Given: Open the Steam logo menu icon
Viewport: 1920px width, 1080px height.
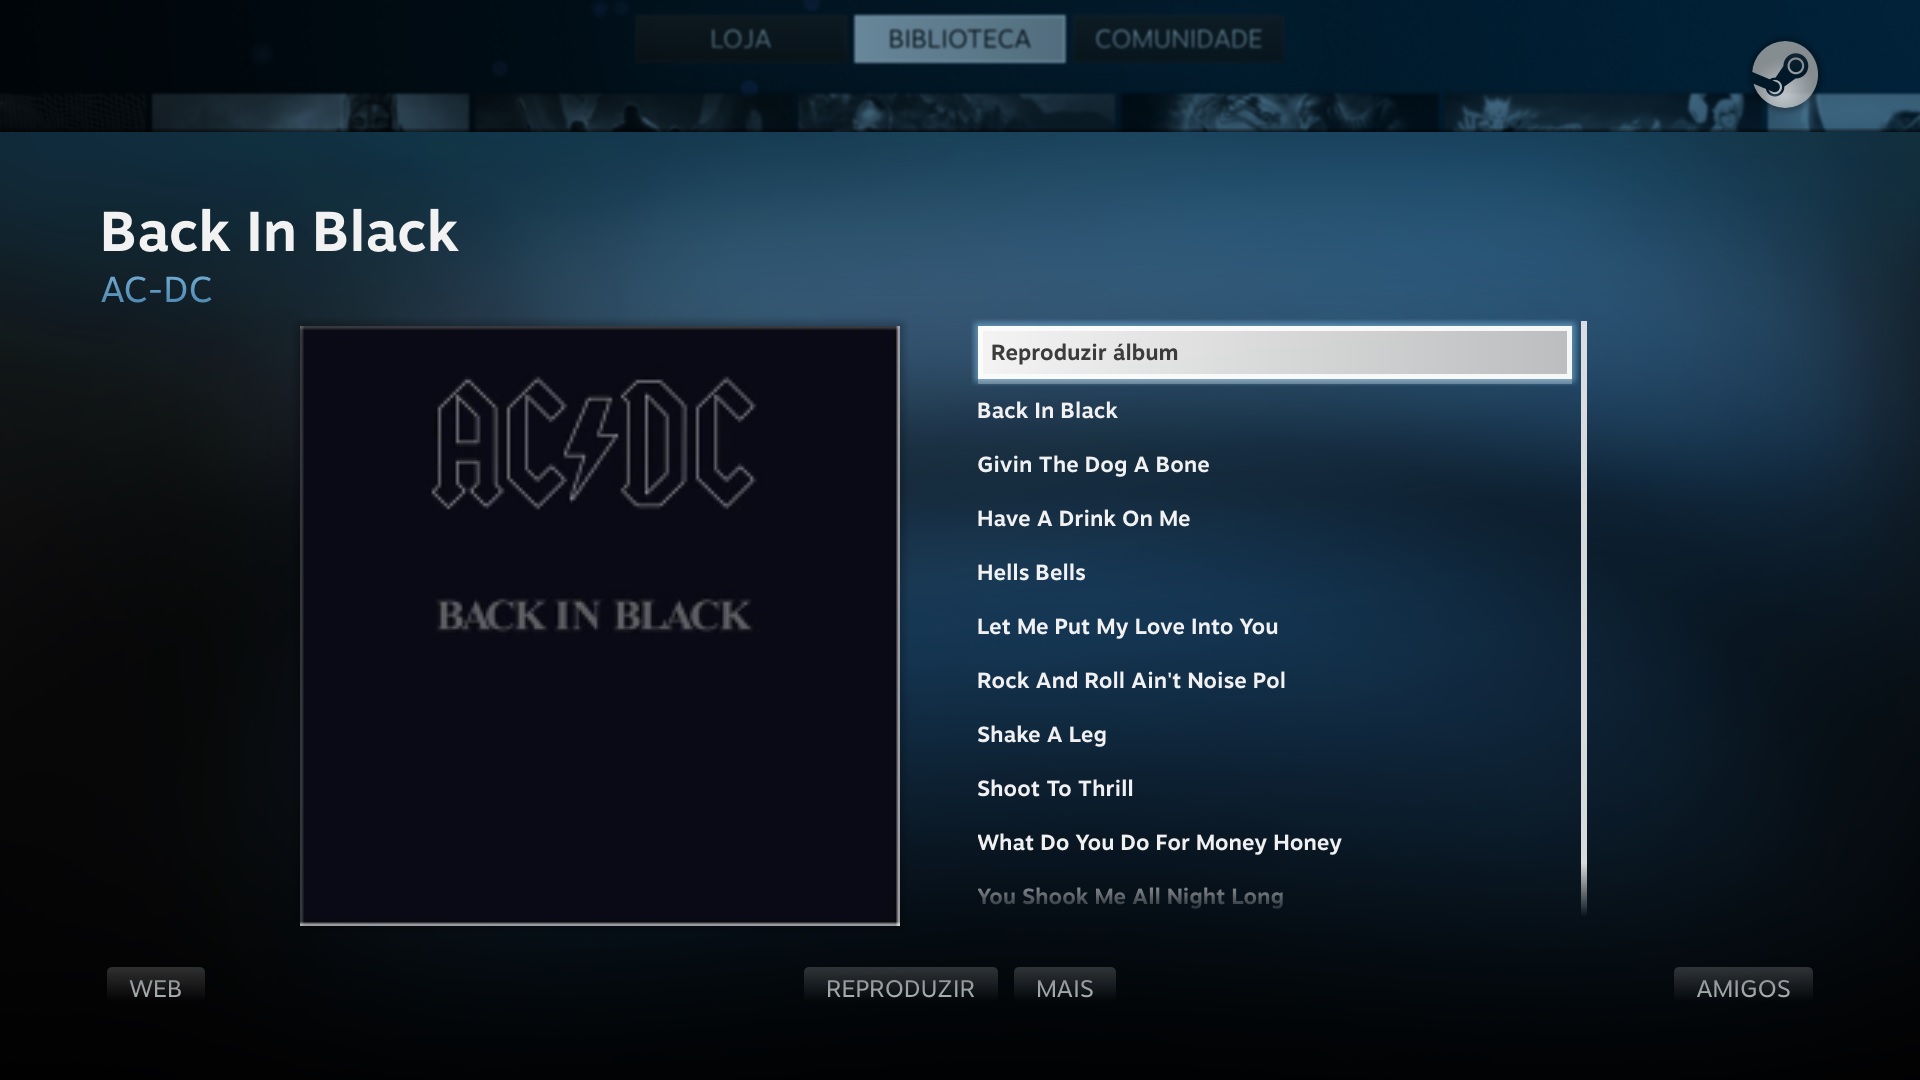Looking at the screenshot, I should 1784,74.
